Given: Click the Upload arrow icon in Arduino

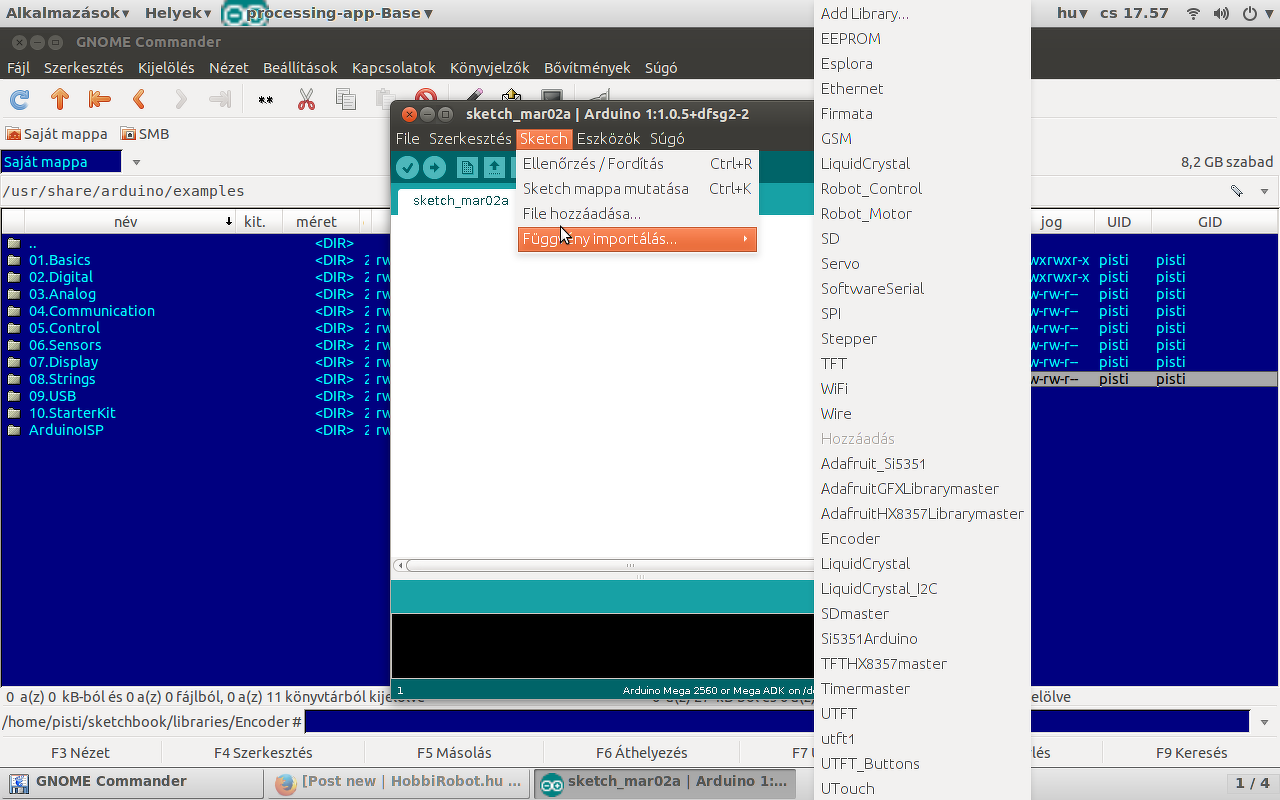Looking at the screenshot, I should point(434,167).
